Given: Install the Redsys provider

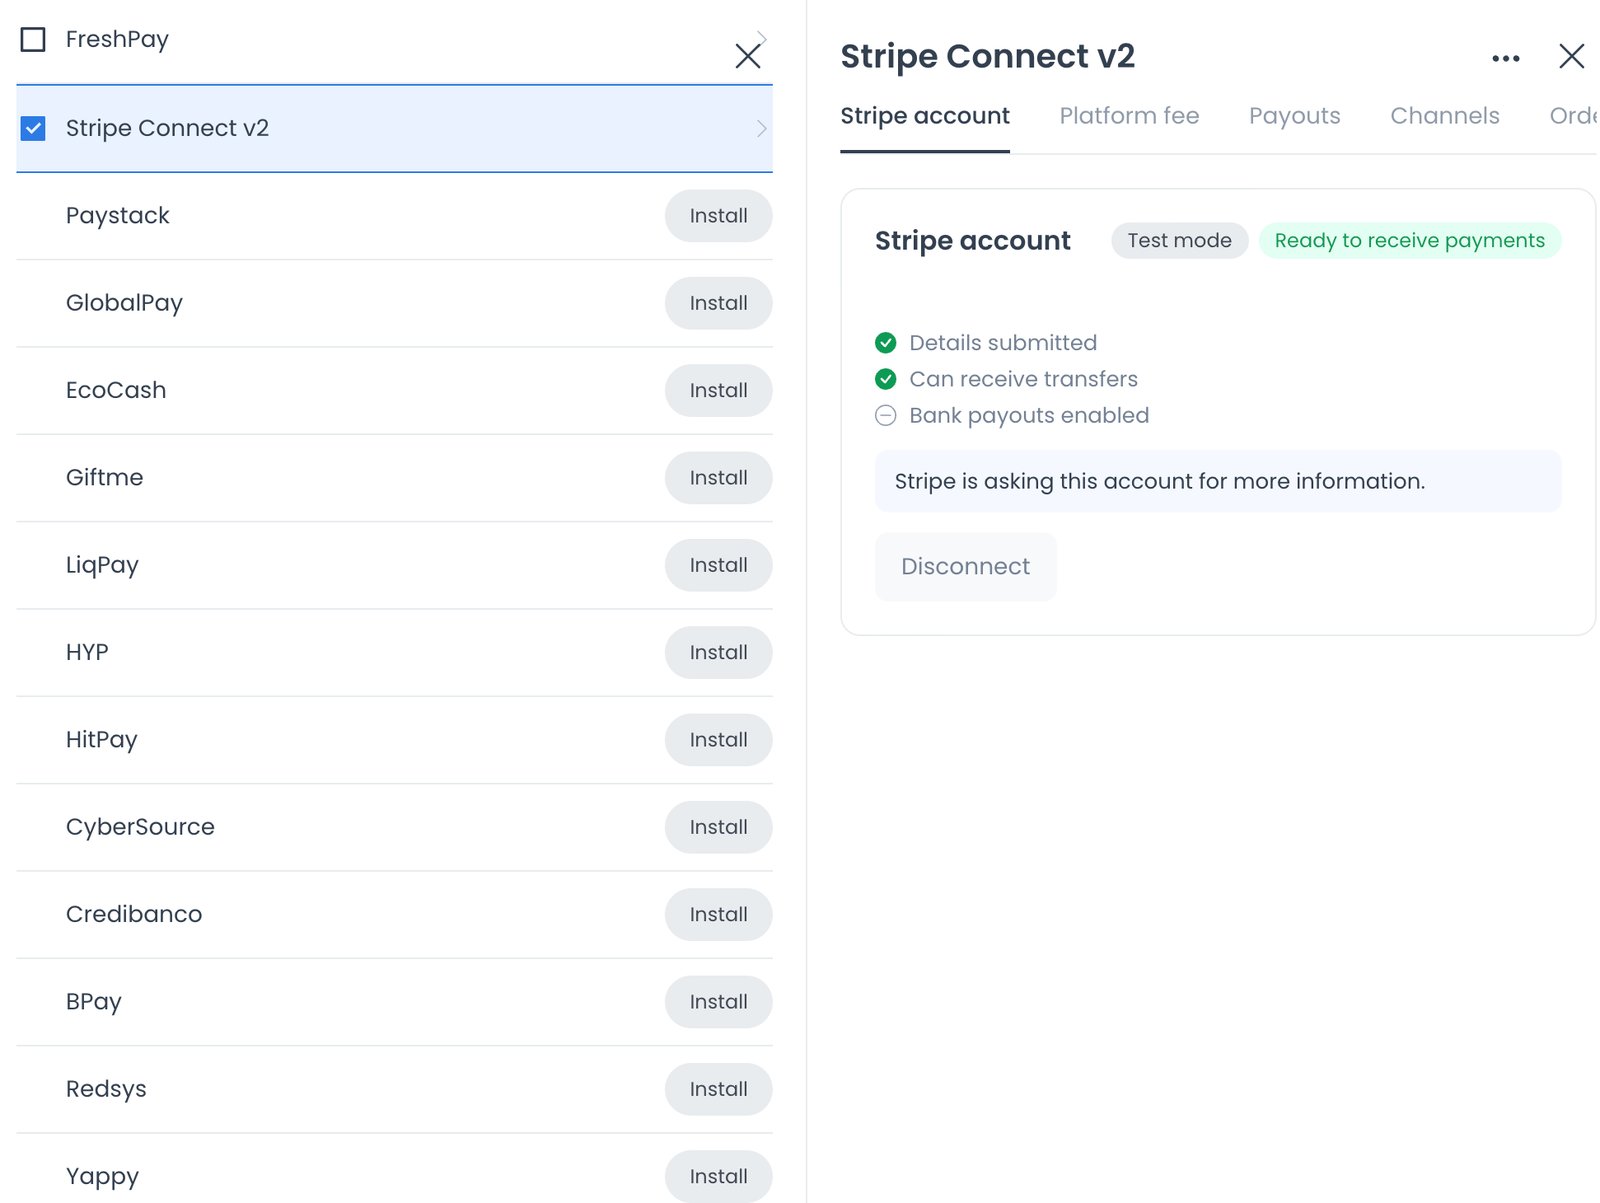Looking at the screenshot, I should (718, 1089).
